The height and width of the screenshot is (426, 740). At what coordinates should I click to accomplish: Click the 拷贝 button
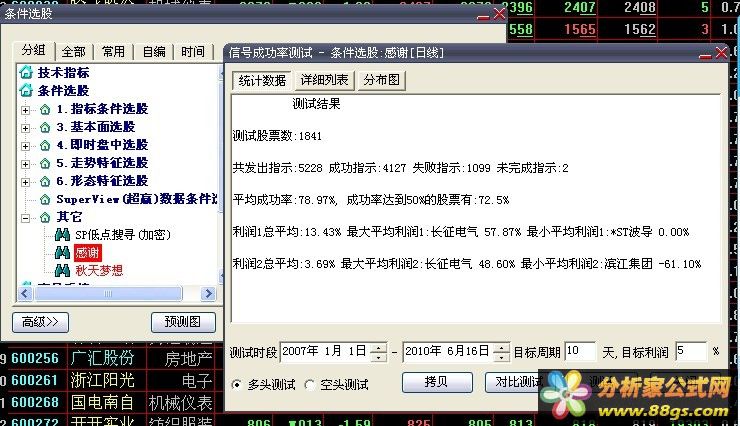[x=437, y=382]
